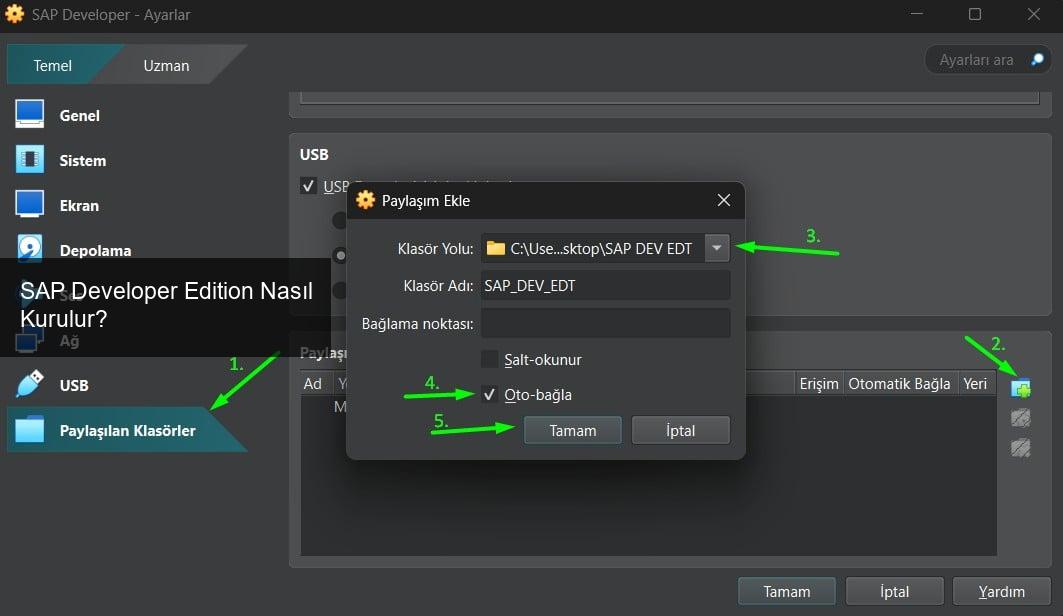1063x616 pixels.
Task: Enable the Salt-okunur checkbox
Action: (x=489, y=359)
